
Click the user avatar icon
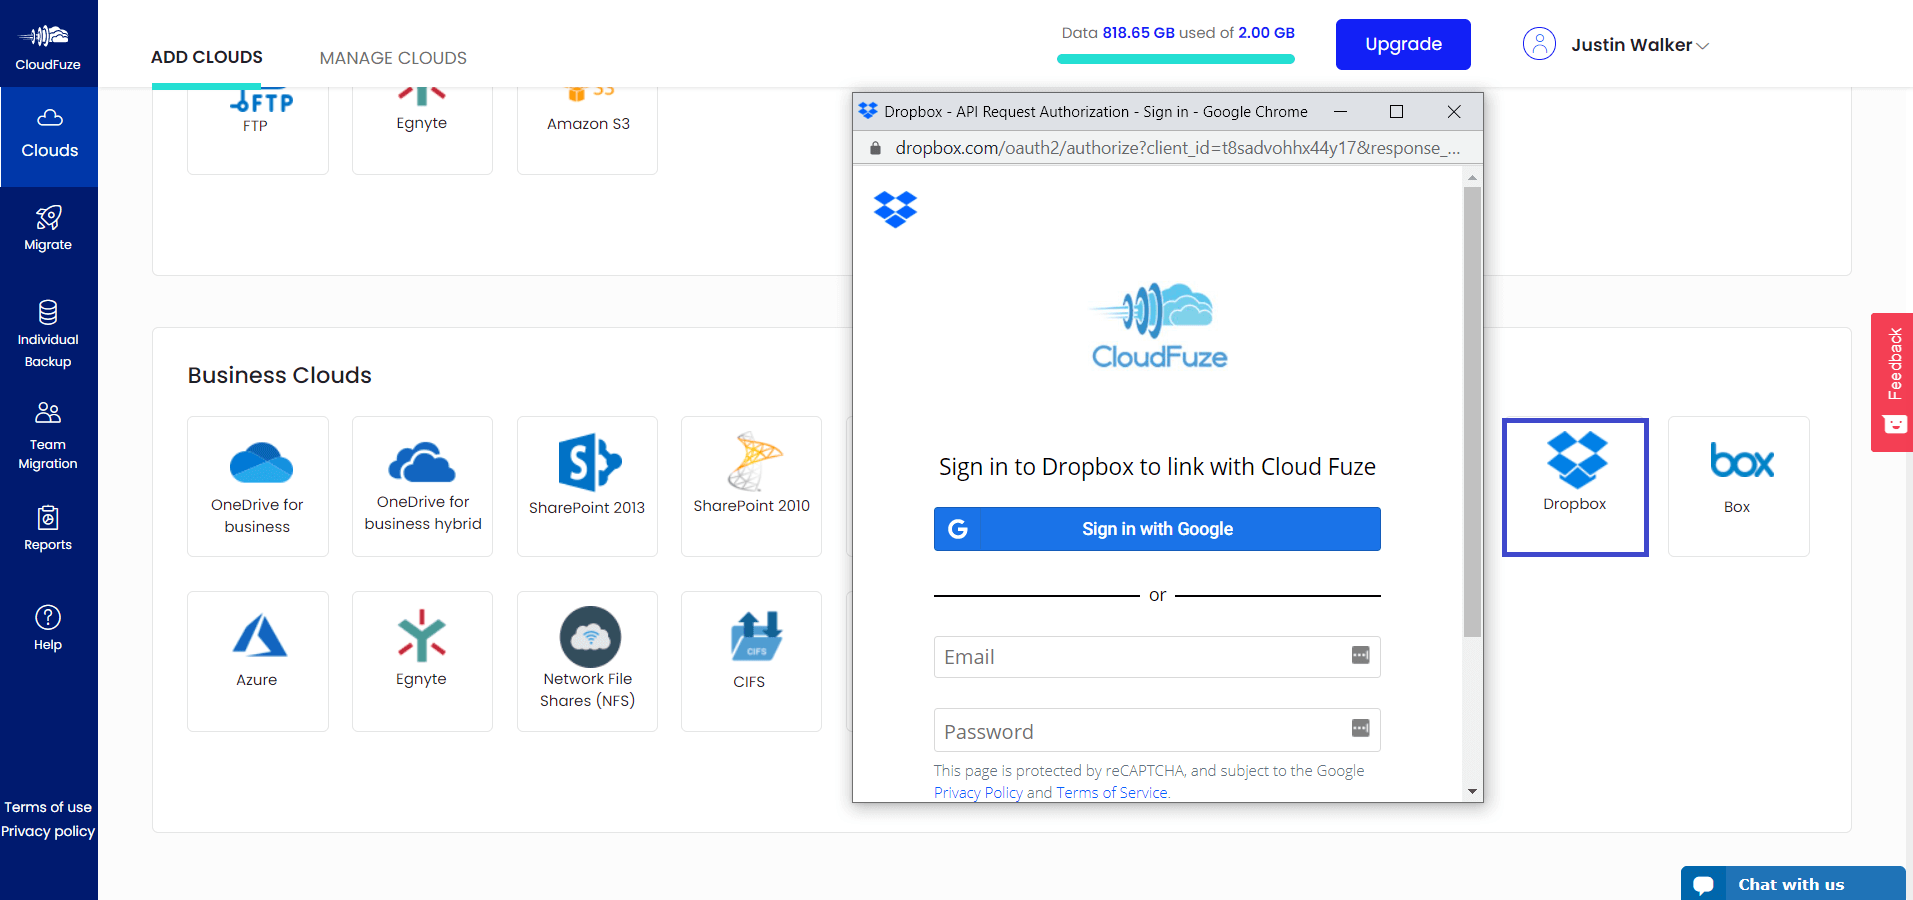[x=1539, y=44]
